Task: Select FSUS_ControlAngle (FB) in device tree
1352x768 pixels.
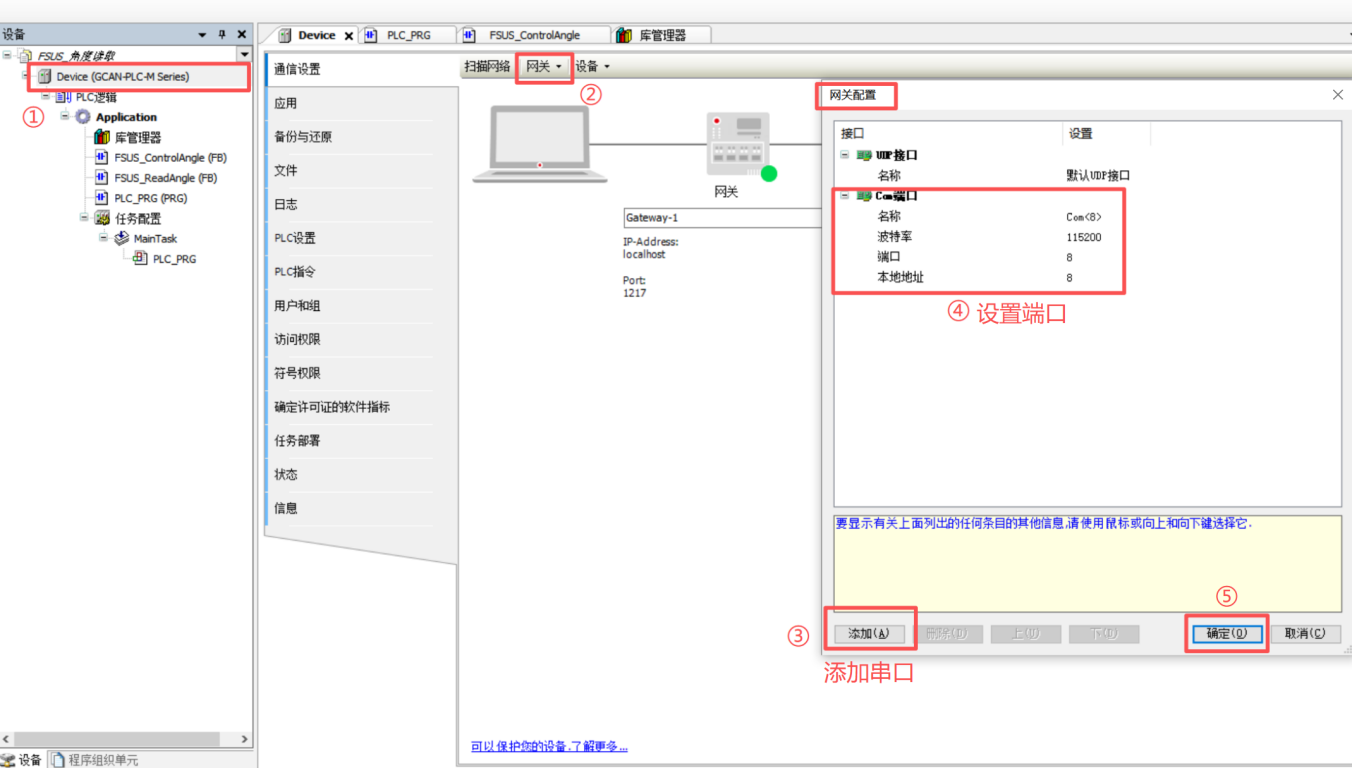Action: click(170, 158)
